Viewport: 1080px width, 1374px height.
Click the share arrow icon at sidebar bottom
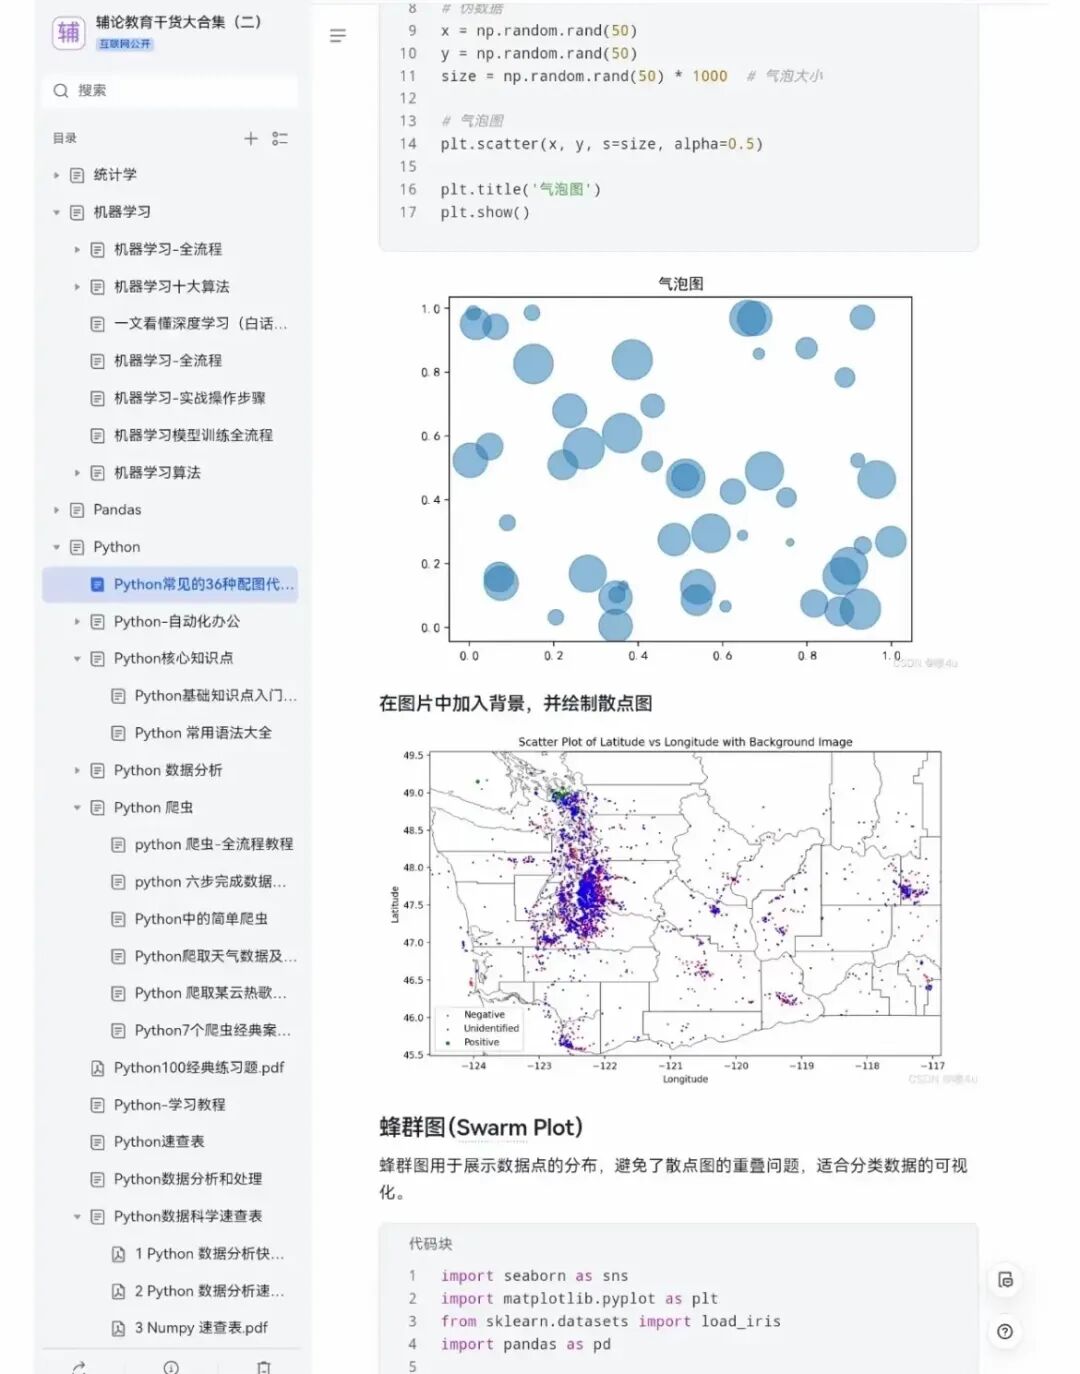tap(79, 1367)
